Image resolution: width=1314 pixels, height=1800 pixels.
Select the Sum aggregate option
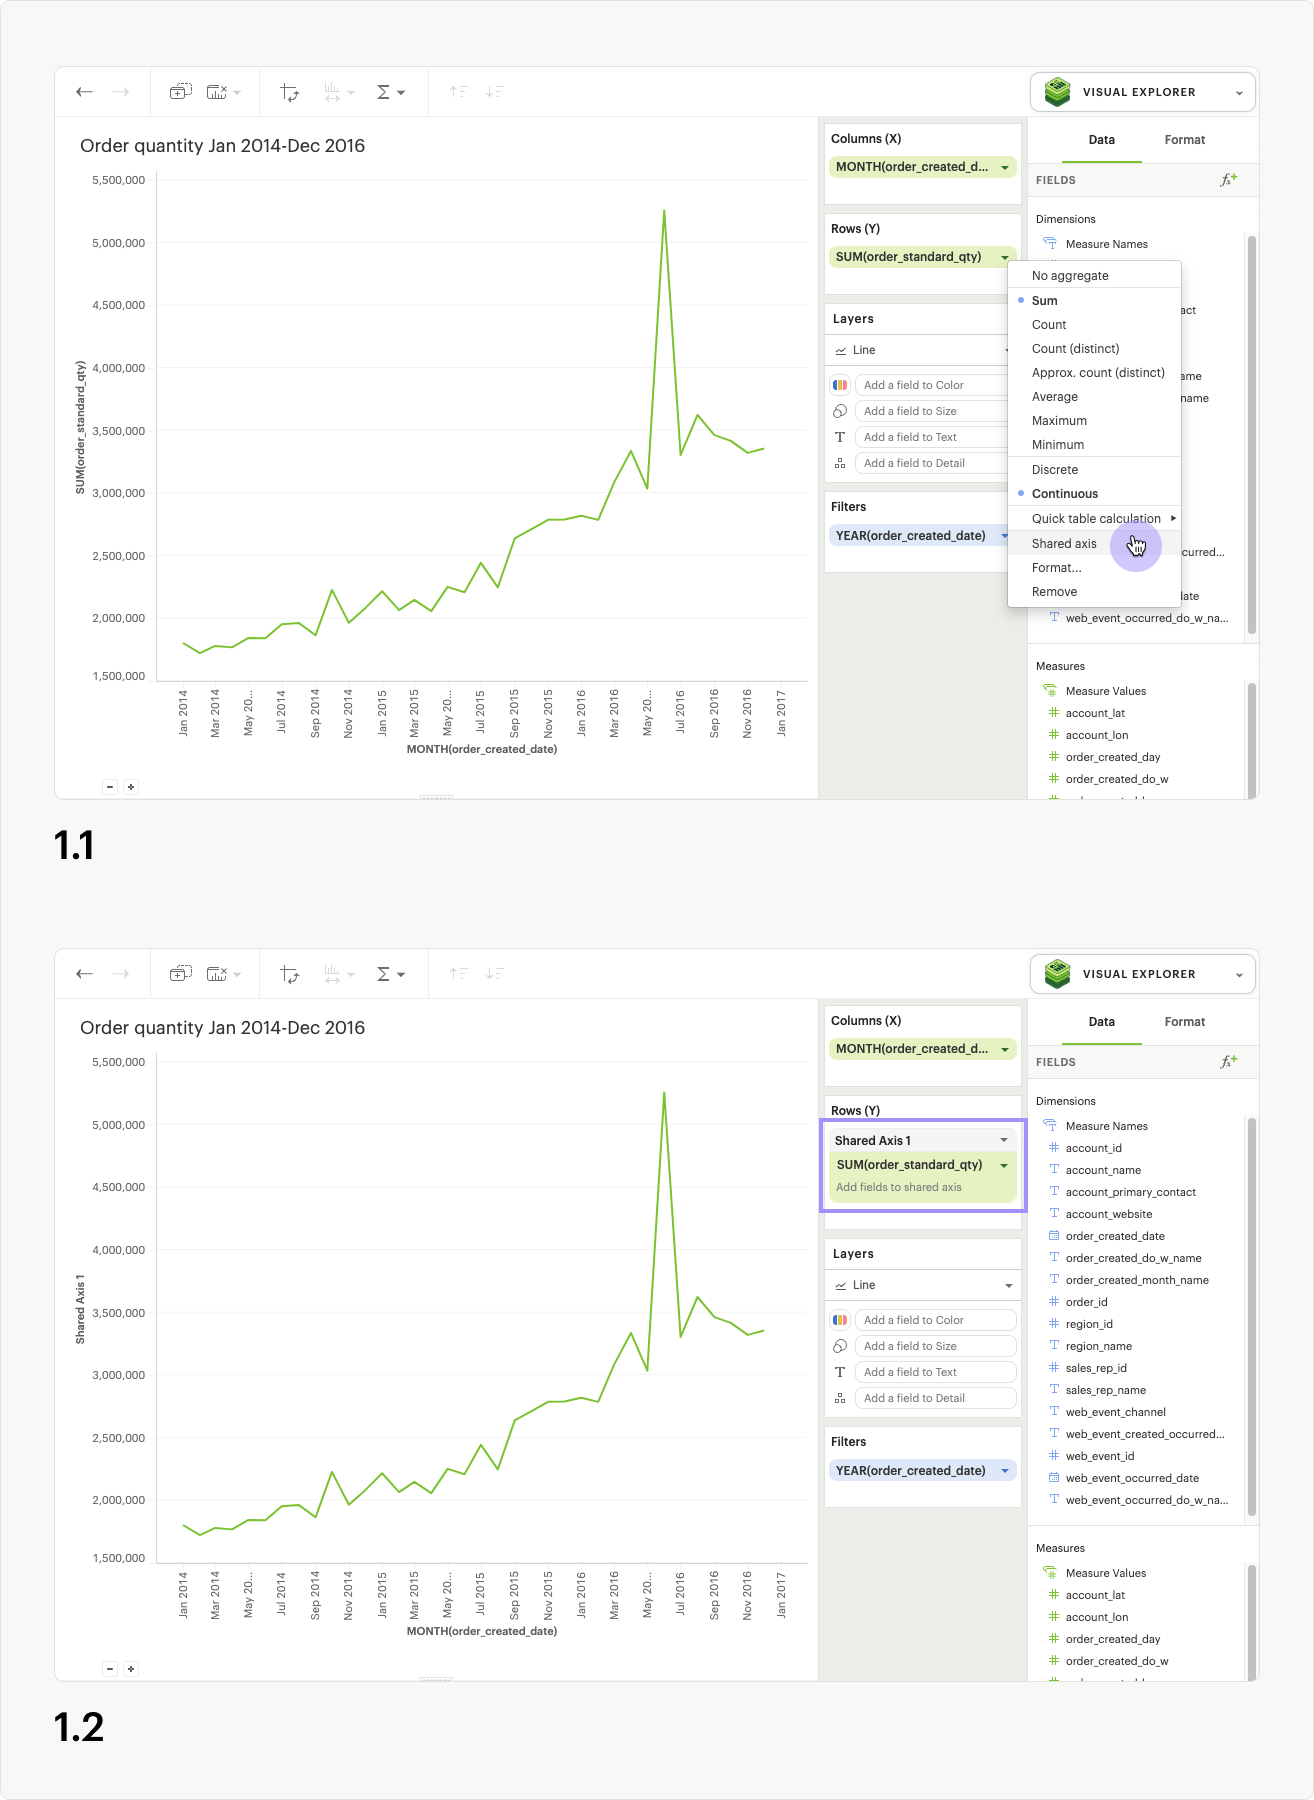(1044, 301)
